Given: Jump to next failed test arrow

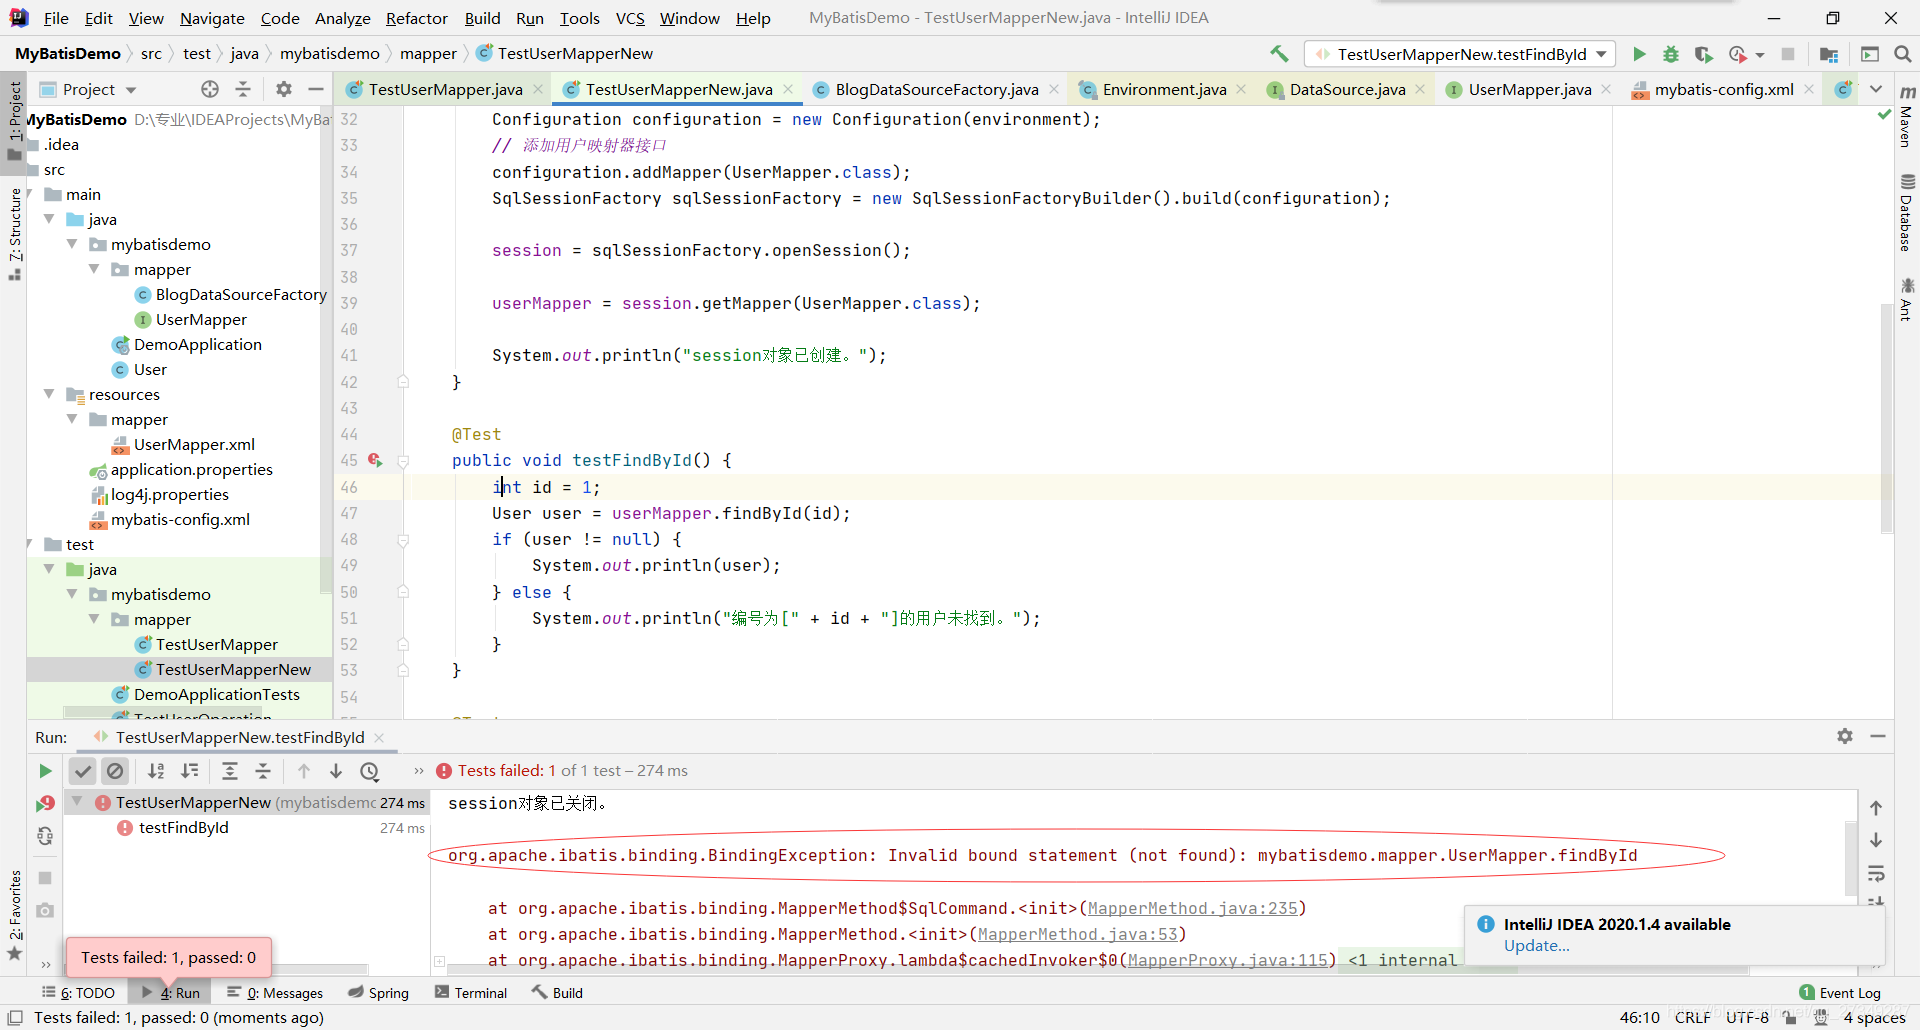Looking at the screenshot, I should pyautogui.click(x=336, y=771).
